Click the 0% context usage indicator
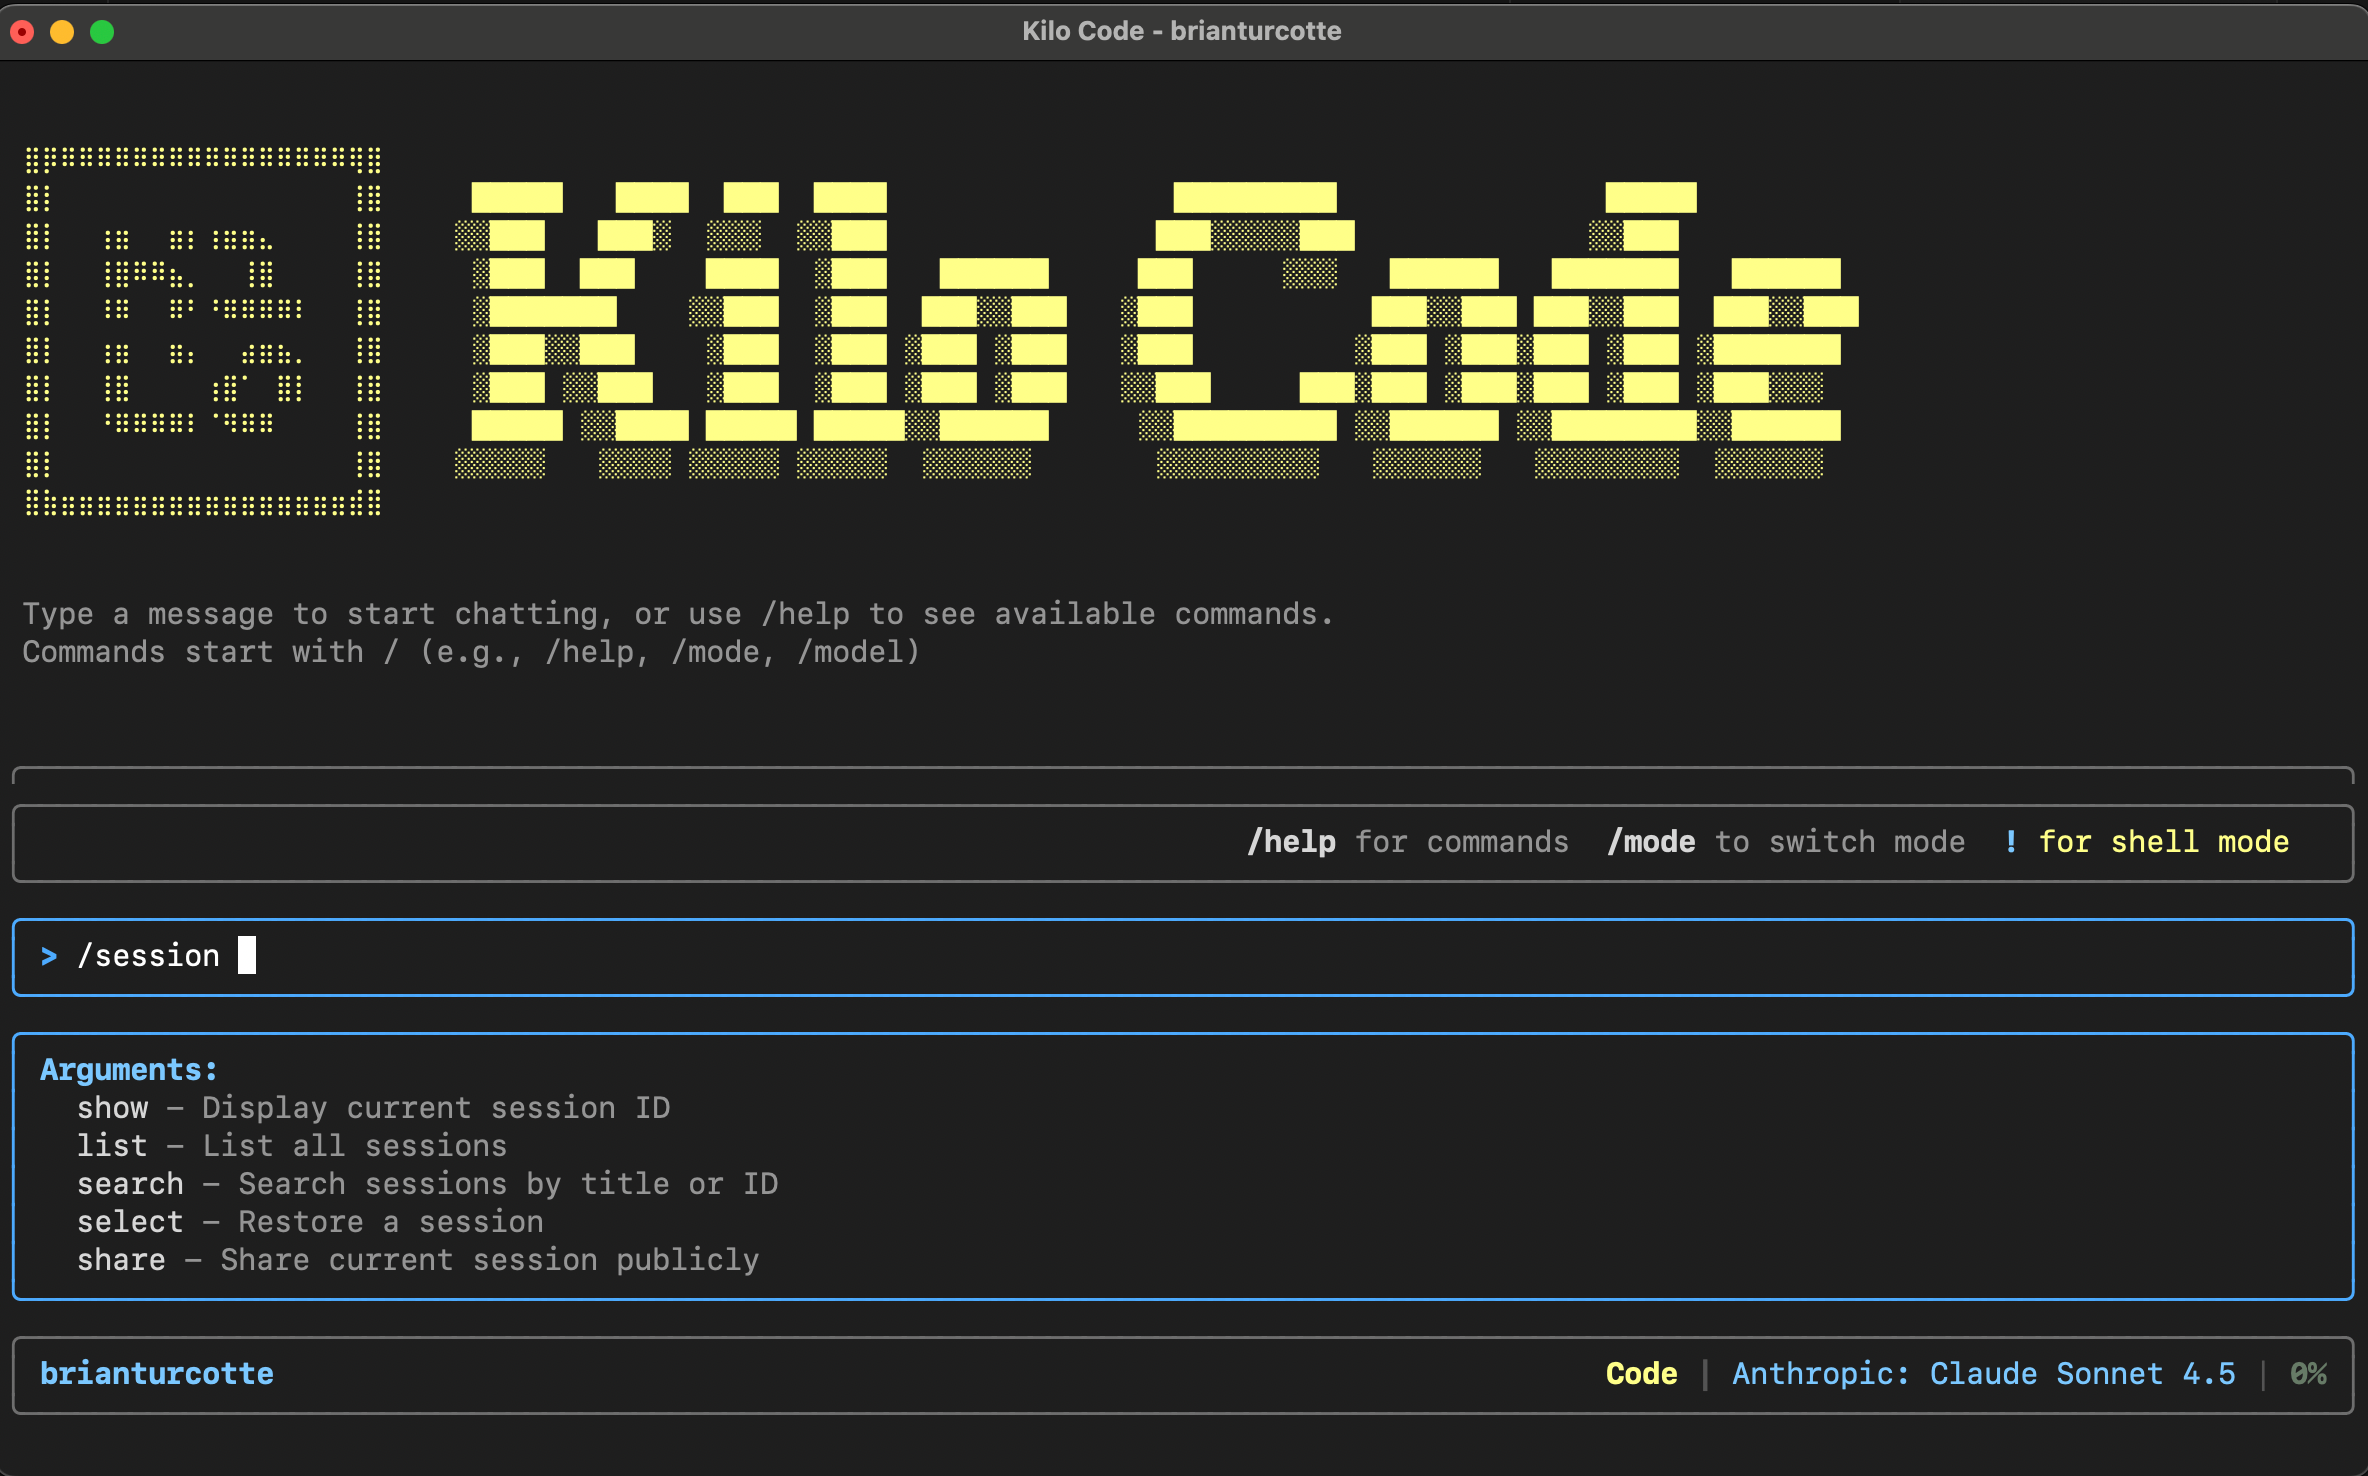The height and width of the screenshot is (1476, 2368). point(2308,1374)
